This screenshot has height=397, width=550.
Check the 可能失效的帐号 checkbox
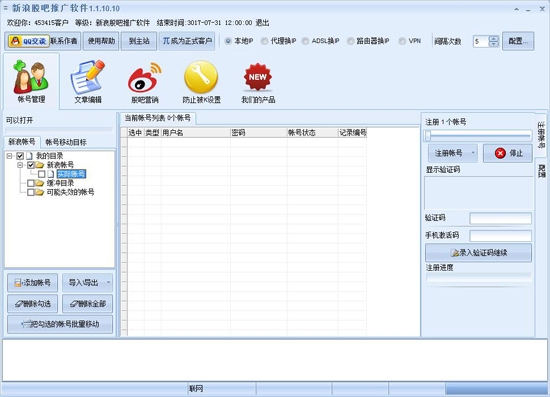coord(31,192)
